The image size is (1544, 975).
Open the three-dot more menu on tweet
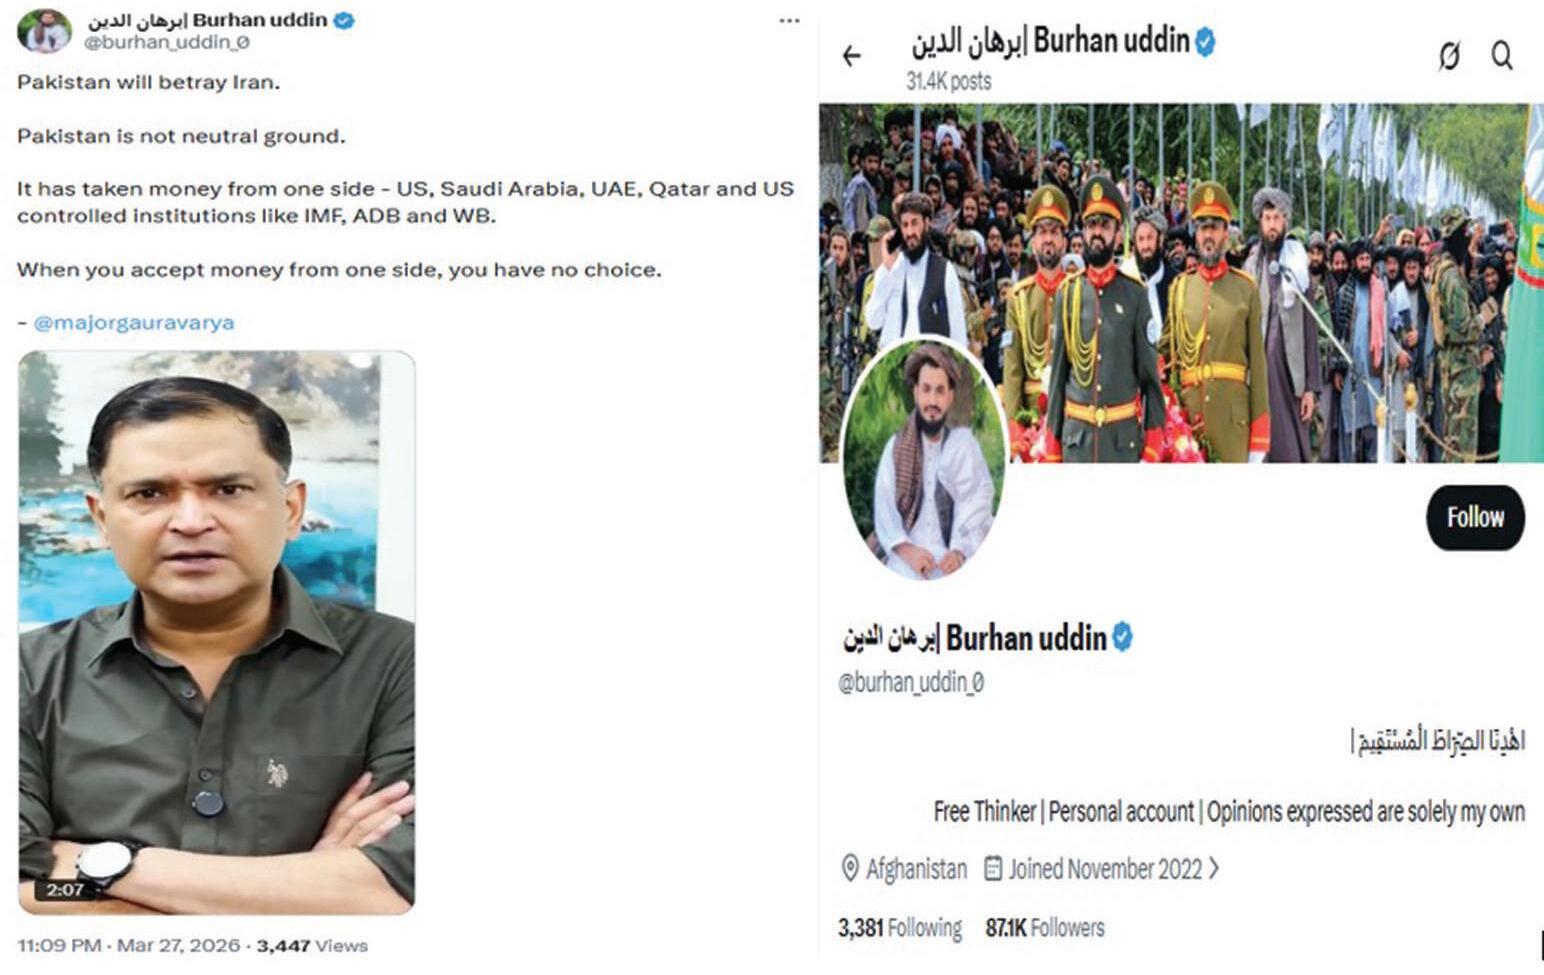point(789,21)
